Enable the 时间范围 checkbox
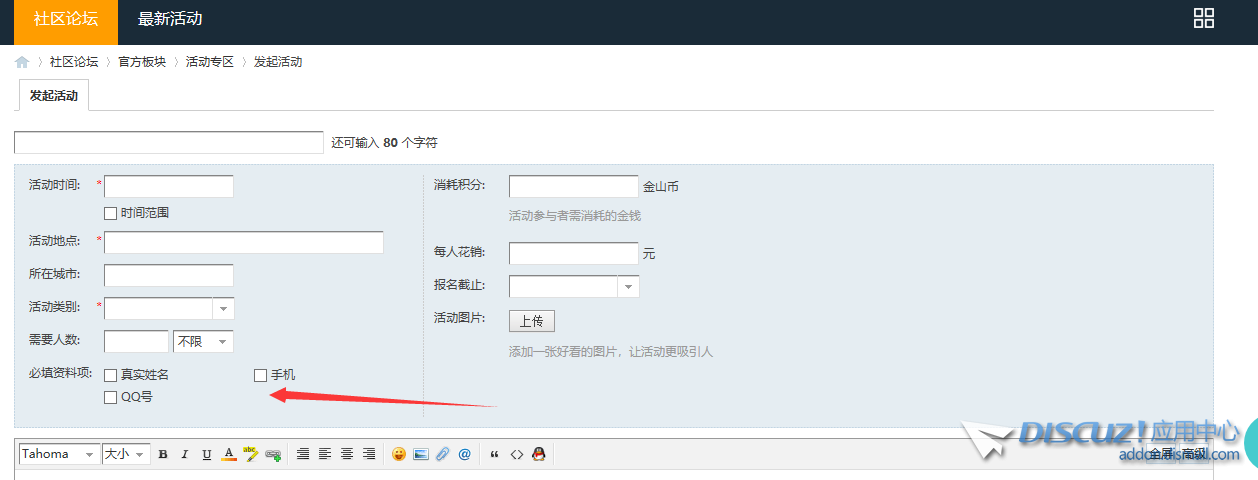The height and width of the screenshot is (480, 1258). click(111, 213)
